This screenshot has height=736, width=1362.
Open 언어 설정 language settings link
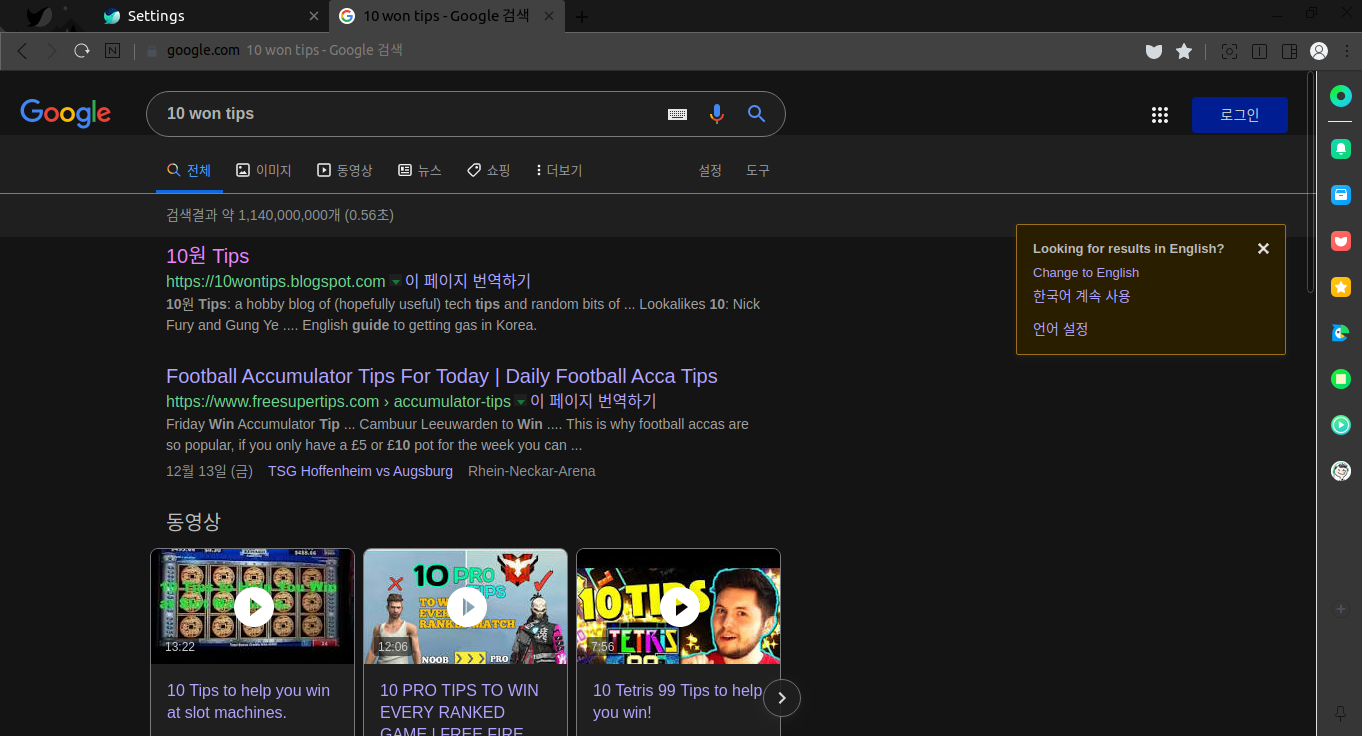[1060, 328]
